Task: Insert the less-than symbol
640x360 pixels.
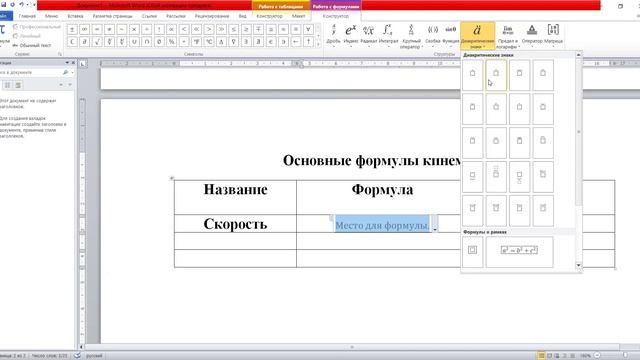Action: pos(184,29)
